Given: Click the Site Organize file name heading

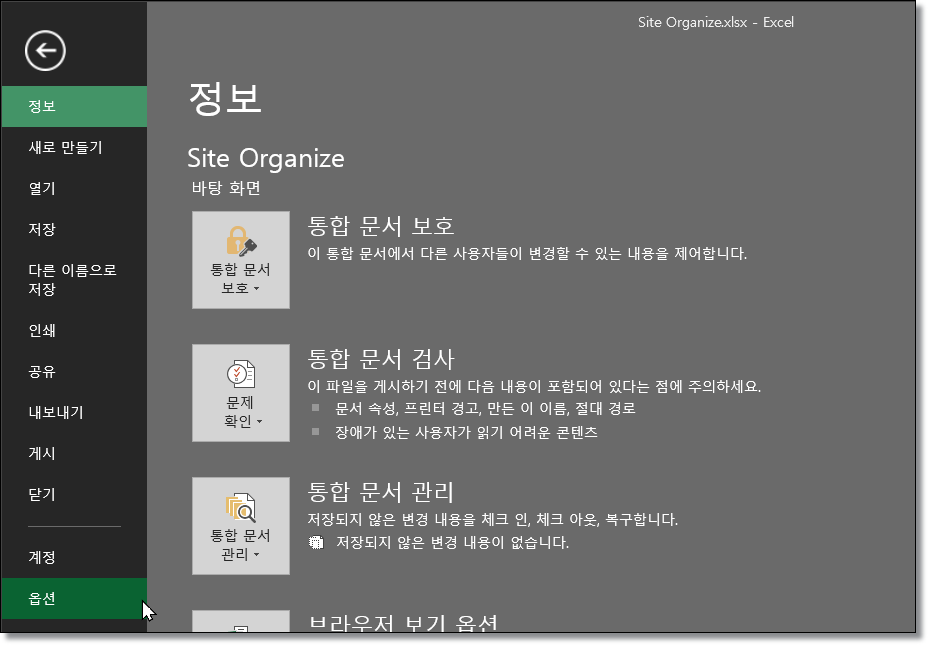Looking at the screenshot, I should point(266,159).
